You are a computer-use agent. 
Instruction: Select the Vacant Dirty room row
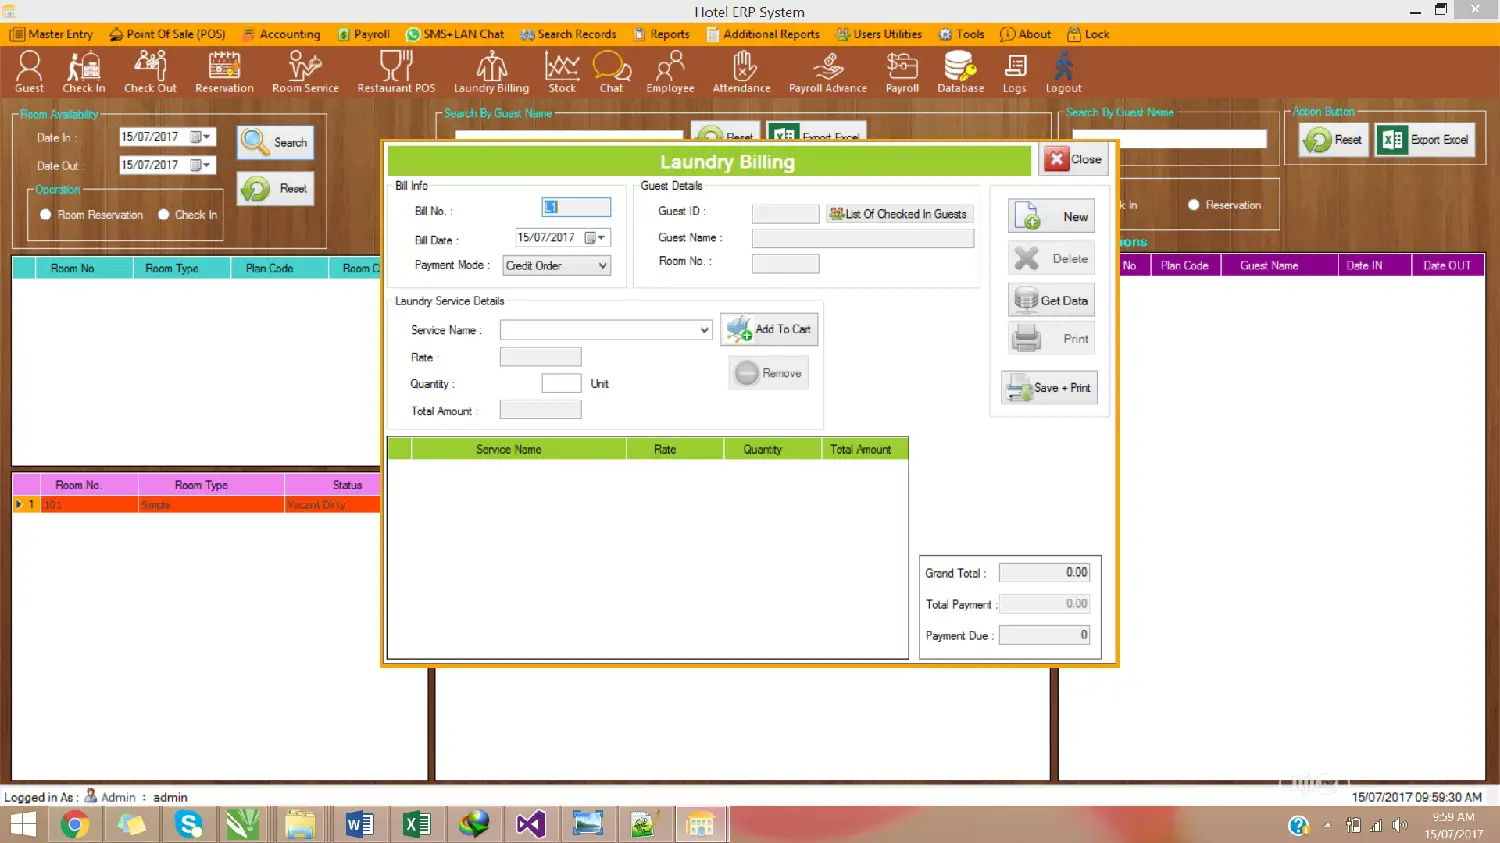point(196,505)
